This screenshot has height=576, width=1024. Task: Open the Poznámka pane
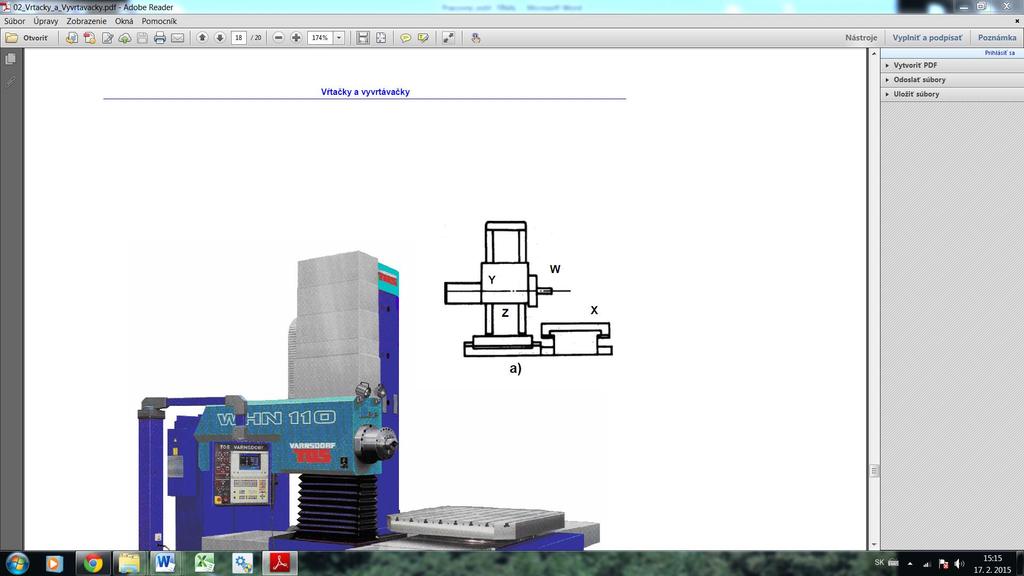(x=997, y=38)
